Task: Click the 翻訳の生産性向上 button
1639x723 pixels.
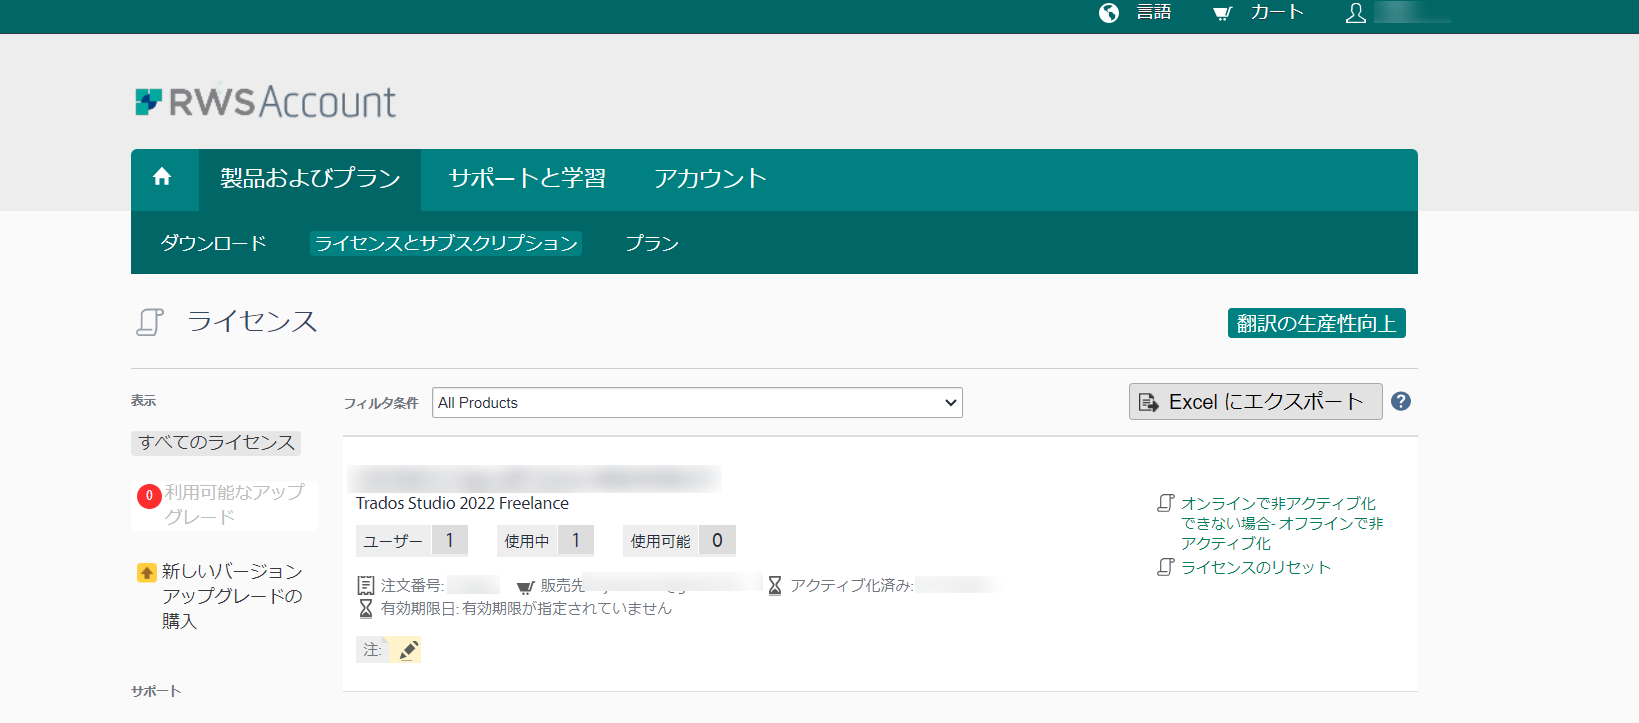Action: tap(1316, 323)
